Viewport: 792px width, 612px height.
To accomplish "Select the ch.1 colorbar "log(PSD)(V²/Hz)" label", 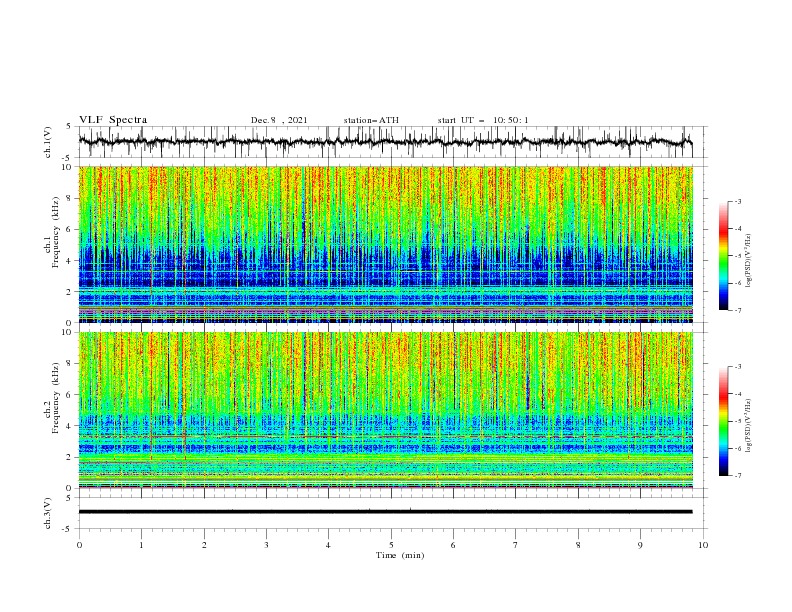I will [748, 261].
